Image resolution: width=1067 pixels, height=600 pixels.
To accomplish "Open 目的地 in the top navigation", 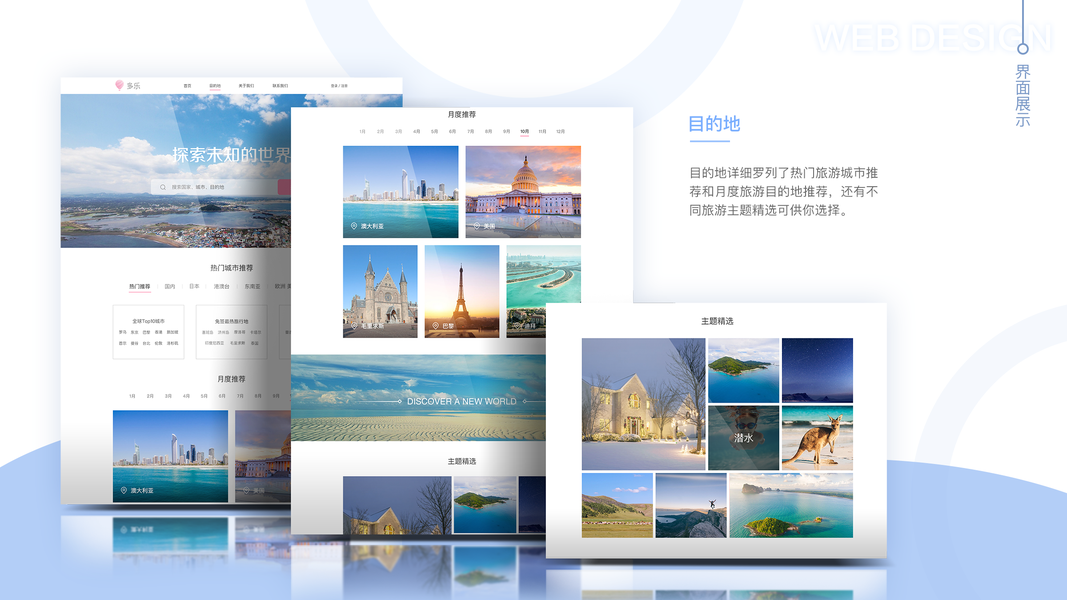I will 215,86.
